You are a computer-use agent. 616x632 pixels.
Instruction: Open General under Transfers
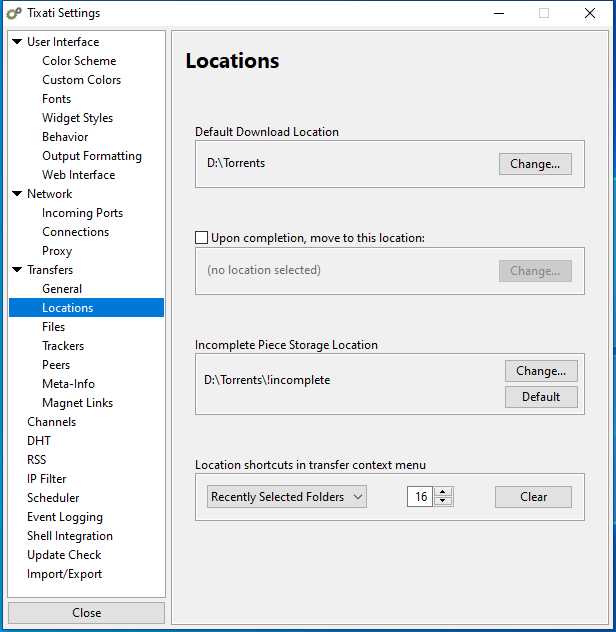[62, 289]
